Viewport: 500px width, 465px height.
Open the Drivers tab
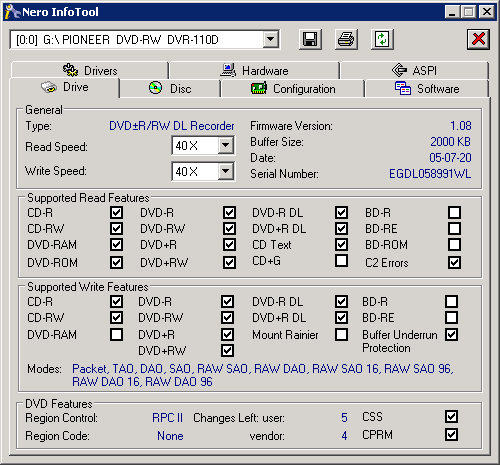pyautogui.click(x=90, y=70)
